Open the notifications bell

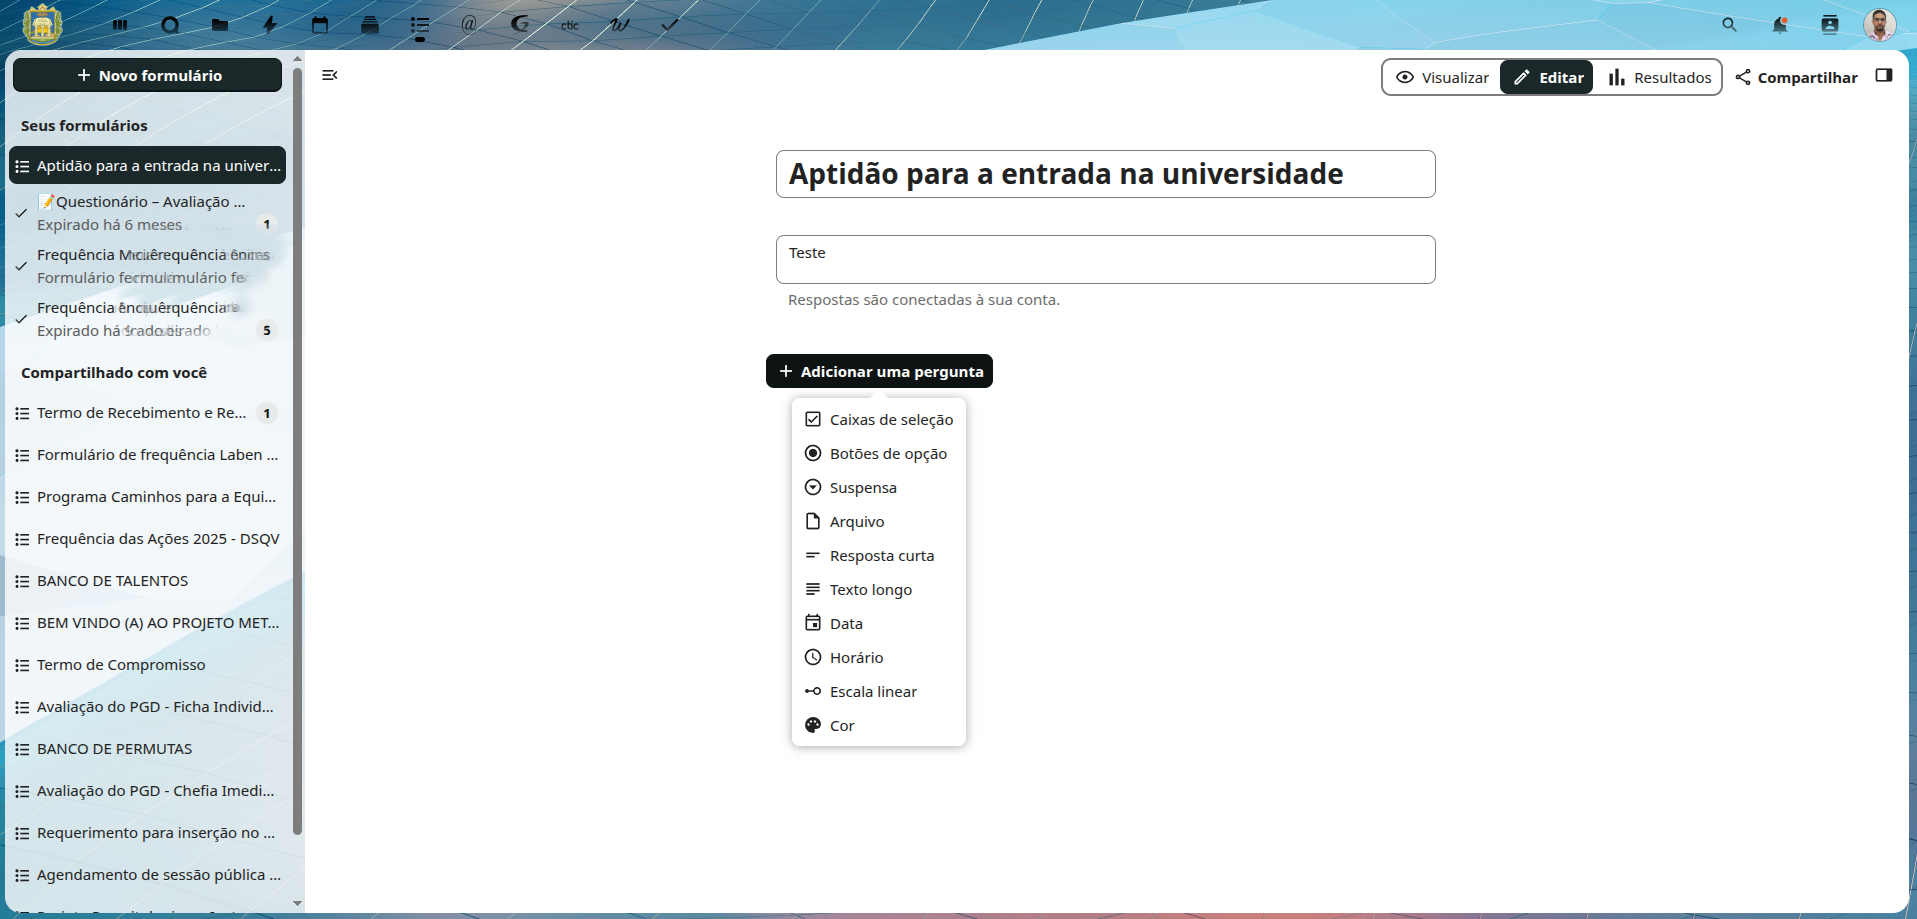pos(1779,25)
